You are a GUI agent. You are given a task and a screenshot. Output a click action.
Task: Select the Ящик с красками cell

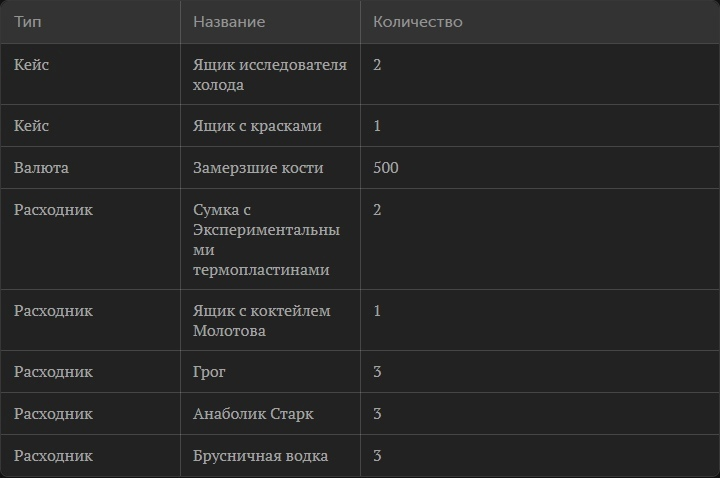click(257, 126)
